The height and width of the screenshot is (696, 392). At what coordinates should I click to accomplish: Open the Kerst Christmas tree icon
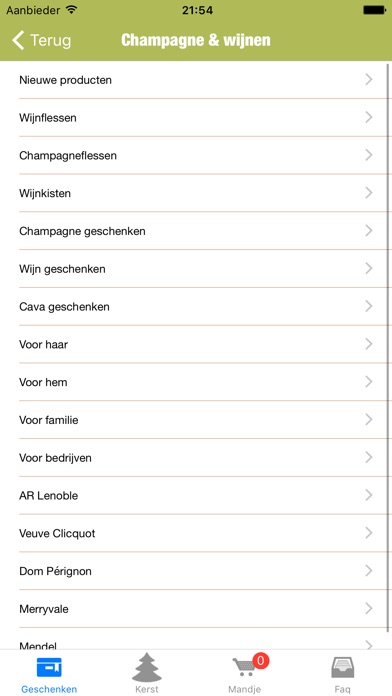147,668
